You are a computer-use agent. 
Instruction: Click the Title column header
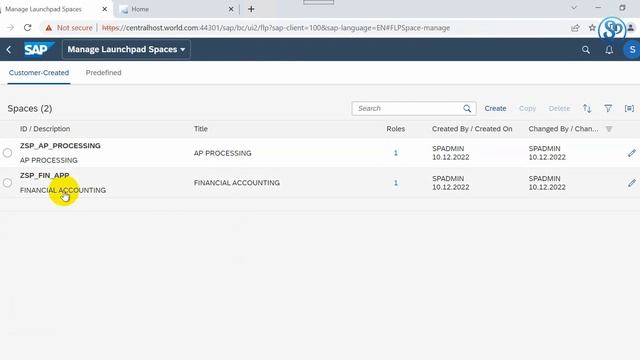tap(201, 129)
